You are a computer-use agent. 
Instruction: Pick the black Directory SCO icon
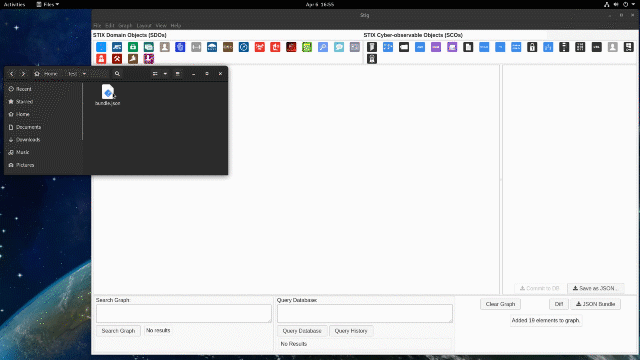(404, 47)
